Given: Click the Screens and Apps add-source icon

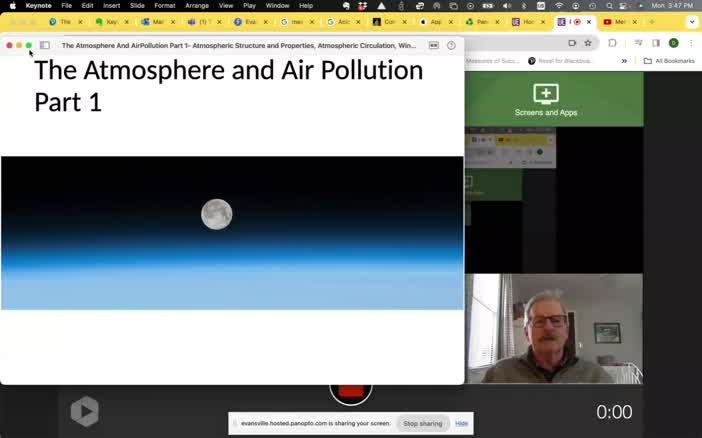Looking at the screenshot, I should pyautogui.click(x=545, y=95).
